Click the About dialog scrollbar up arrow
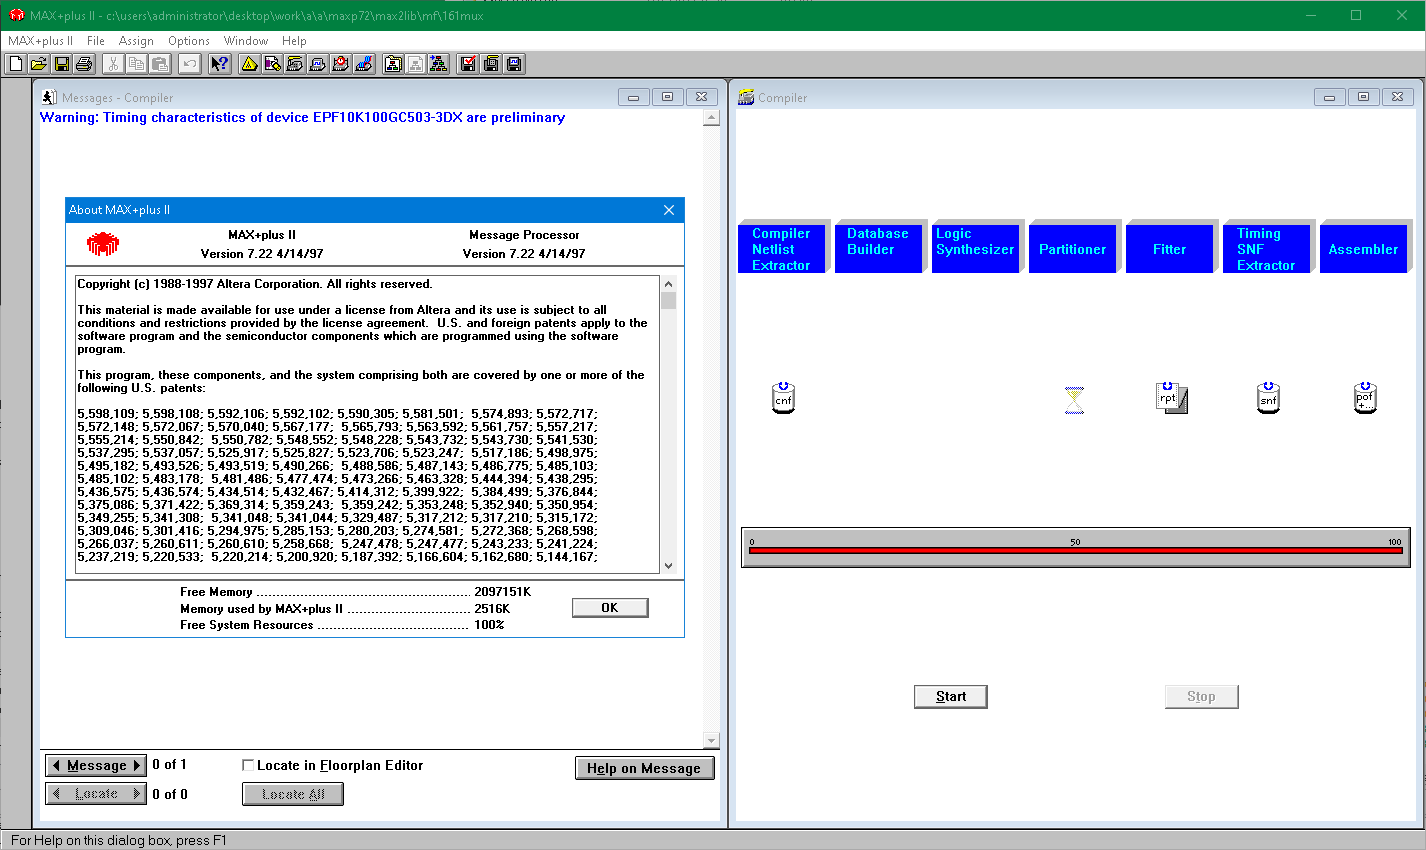1426x850 pixels. 669,284
